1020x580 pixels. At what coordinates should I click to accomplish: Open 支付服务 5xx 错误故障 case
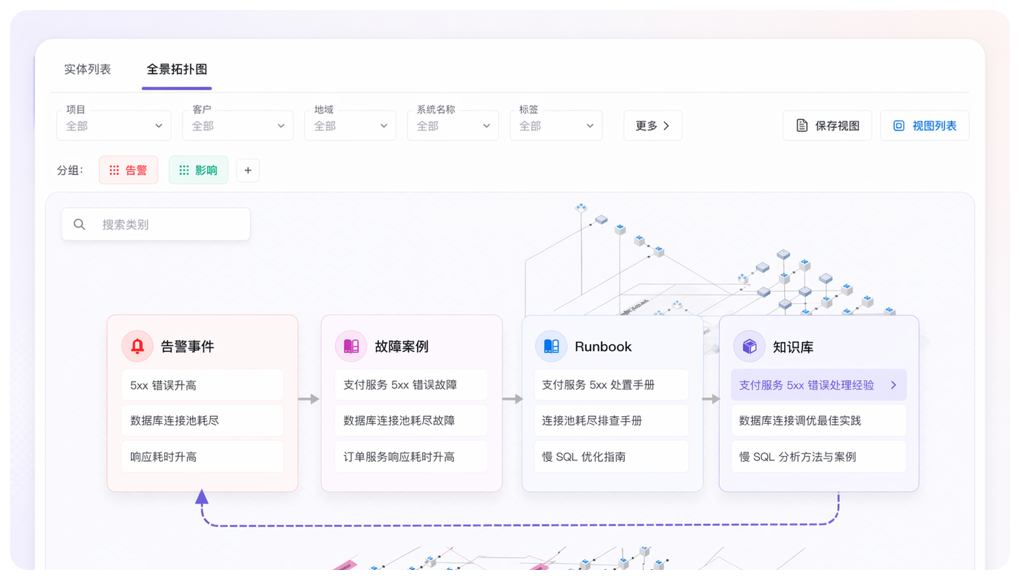click(x=411, y=385)
